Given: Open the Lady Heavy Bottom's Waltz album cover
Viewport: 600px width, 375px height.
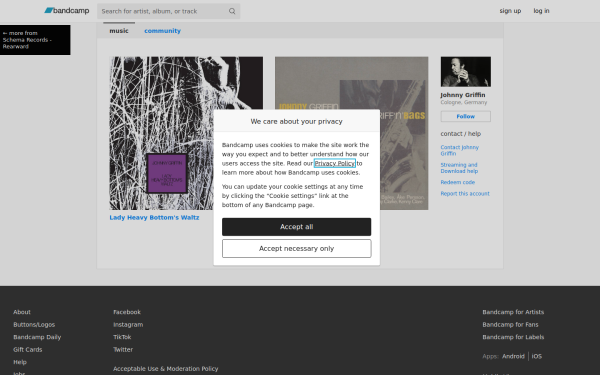Looking at the screenshot, I should 161,133.
